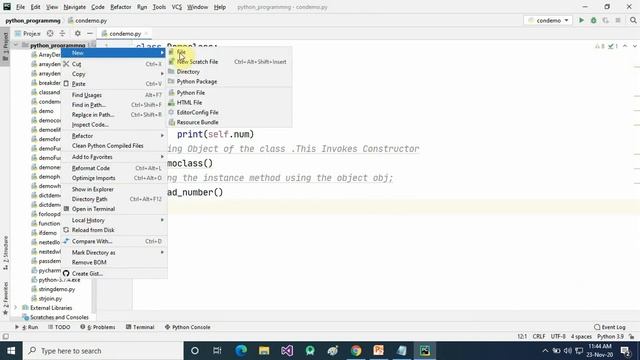Viewport: 640px width, 360px height.
Task: Open the Problems tool window tab
Action: pyautogui.click(x=98, y=327)
